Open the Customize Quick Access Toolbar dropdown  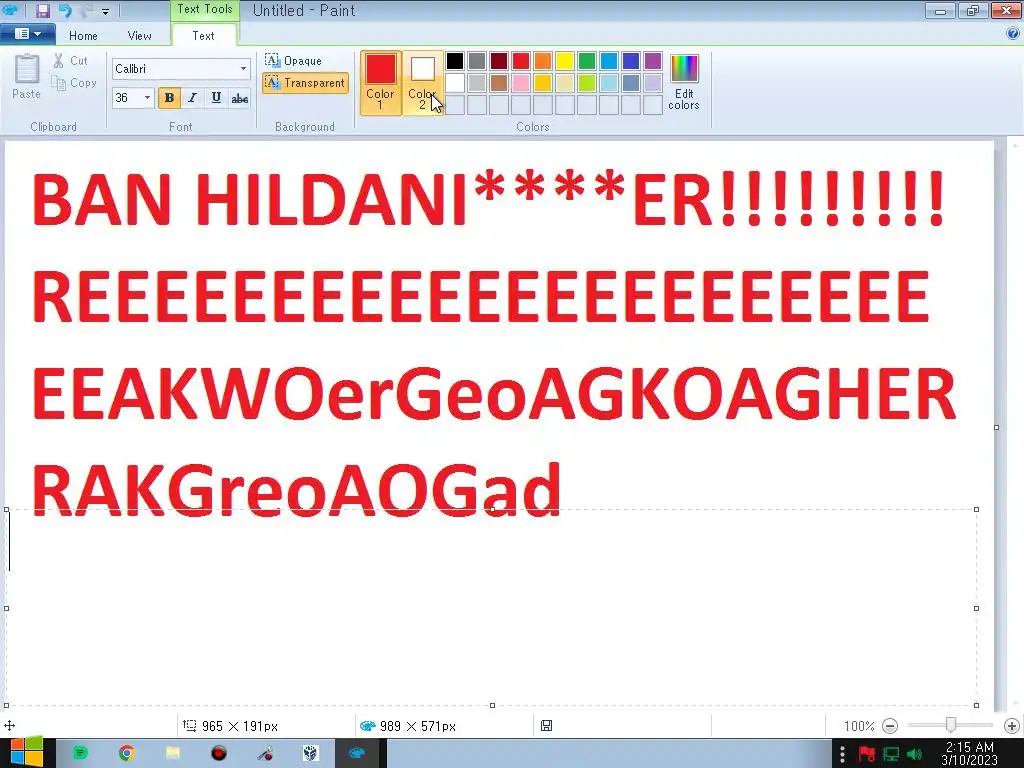(x=105, y=11)
